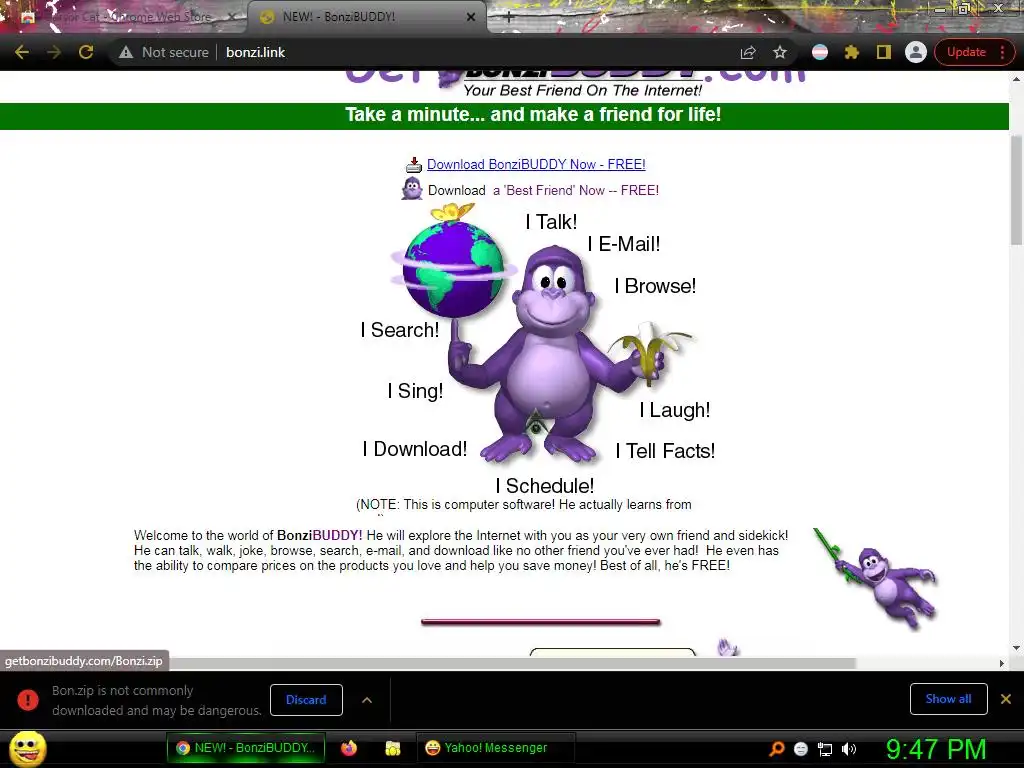Click the swinging Bonzi on the vine image
1024x768 pixels.
click(x=875, y=578)
